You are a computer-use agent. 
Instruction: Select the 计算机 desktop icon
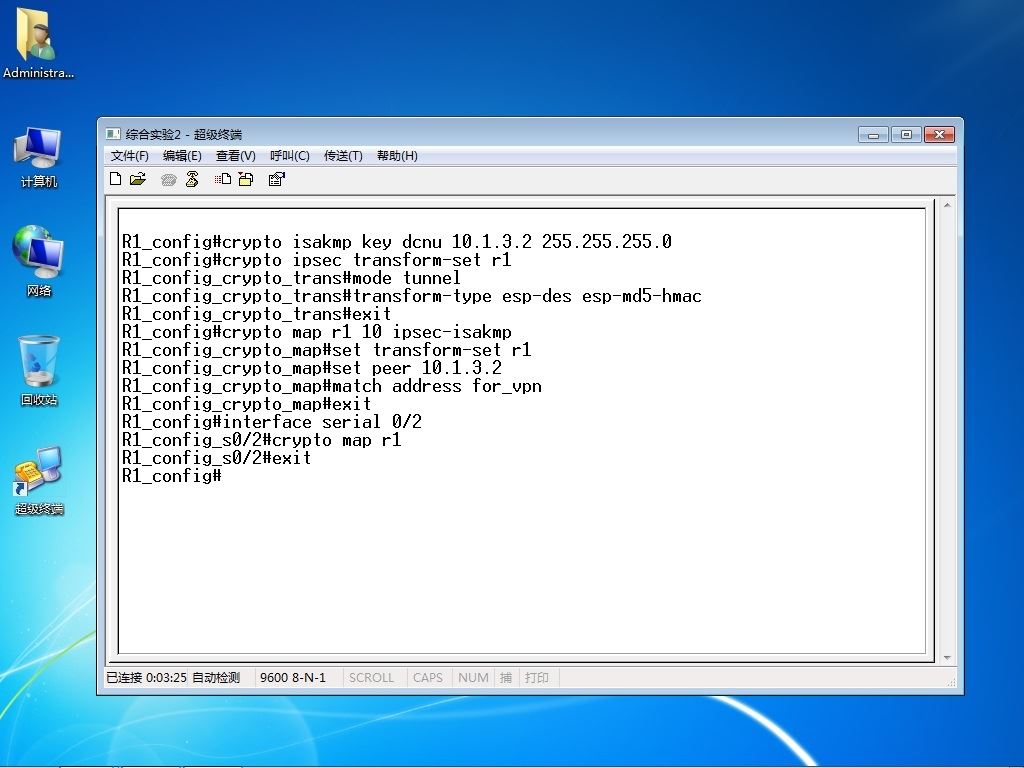(39, 157)
